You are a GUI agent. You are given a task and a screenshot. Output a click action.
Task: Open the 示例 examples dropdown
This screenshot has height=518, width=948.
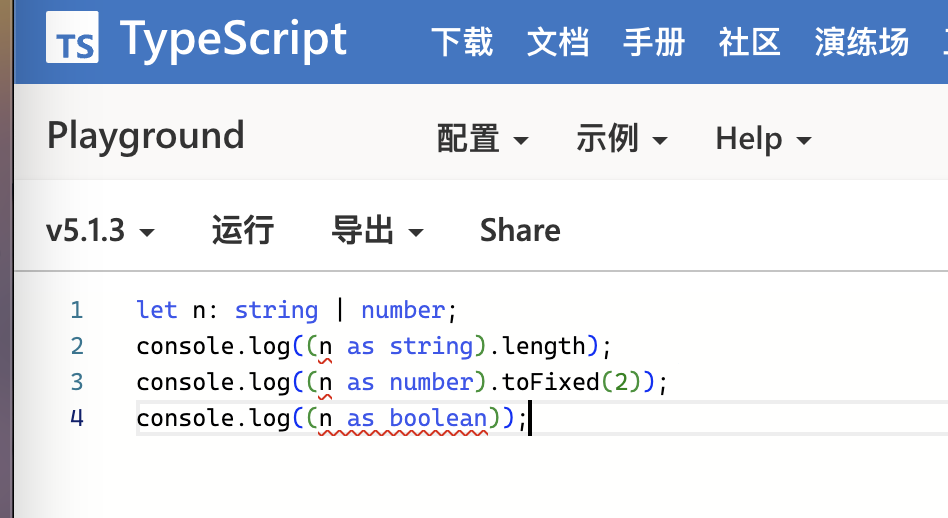[622, 138]
